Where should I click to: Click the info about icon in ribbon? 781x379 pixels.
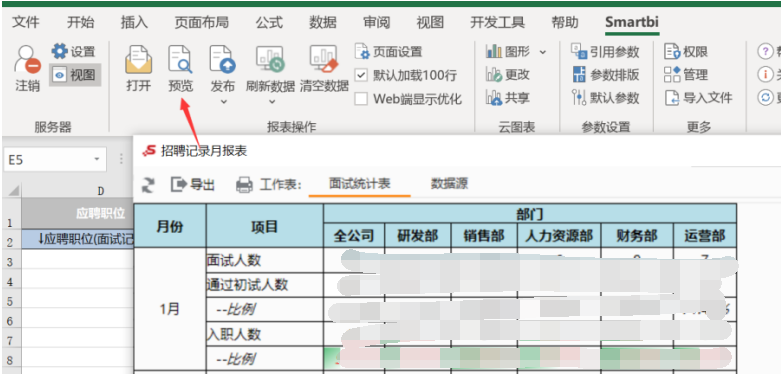[x=765, y=75]
